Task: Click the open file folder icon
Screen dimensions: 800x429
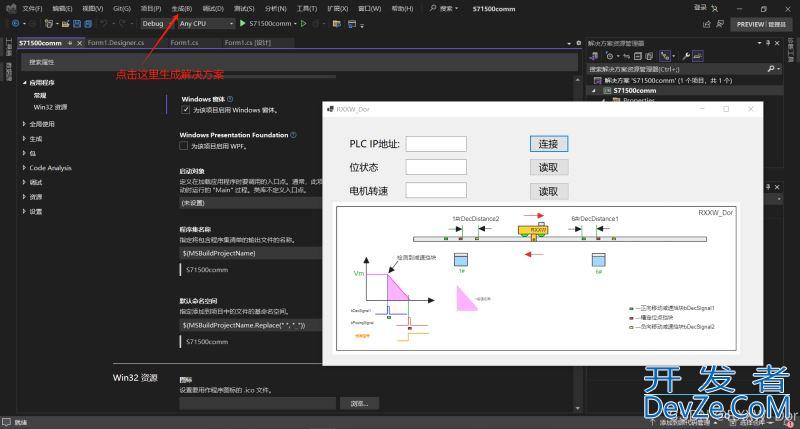Action: coord(65,23)
